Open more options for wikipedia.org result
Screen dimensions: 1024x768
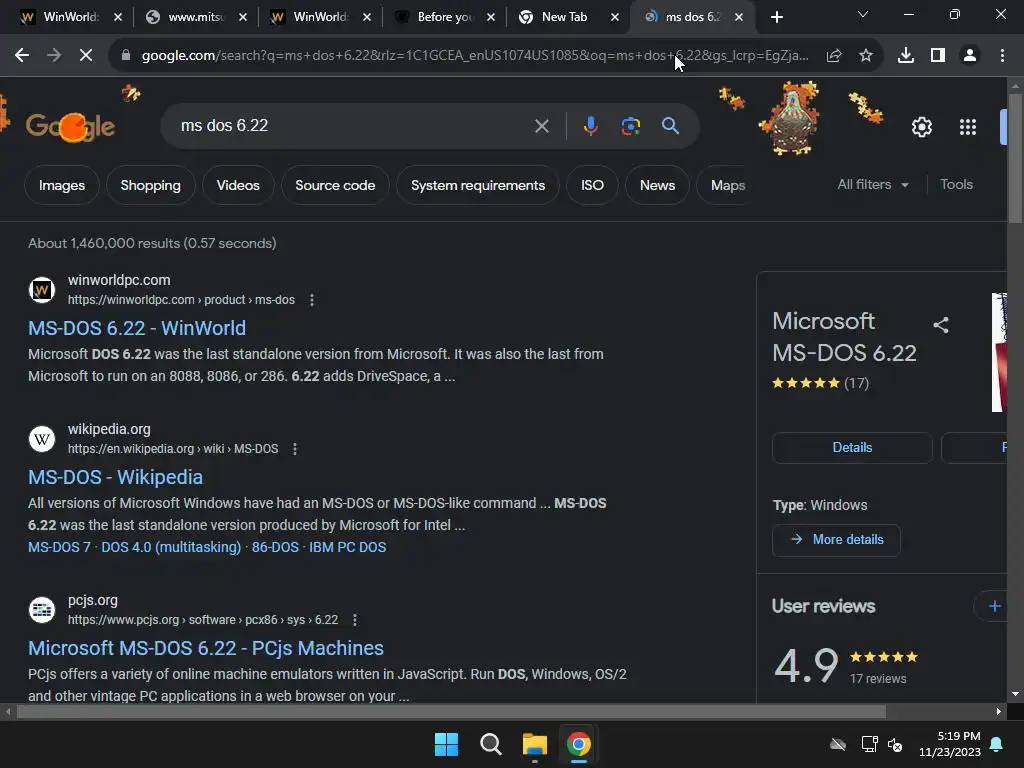pyautogui.click(x=295, y=449)
